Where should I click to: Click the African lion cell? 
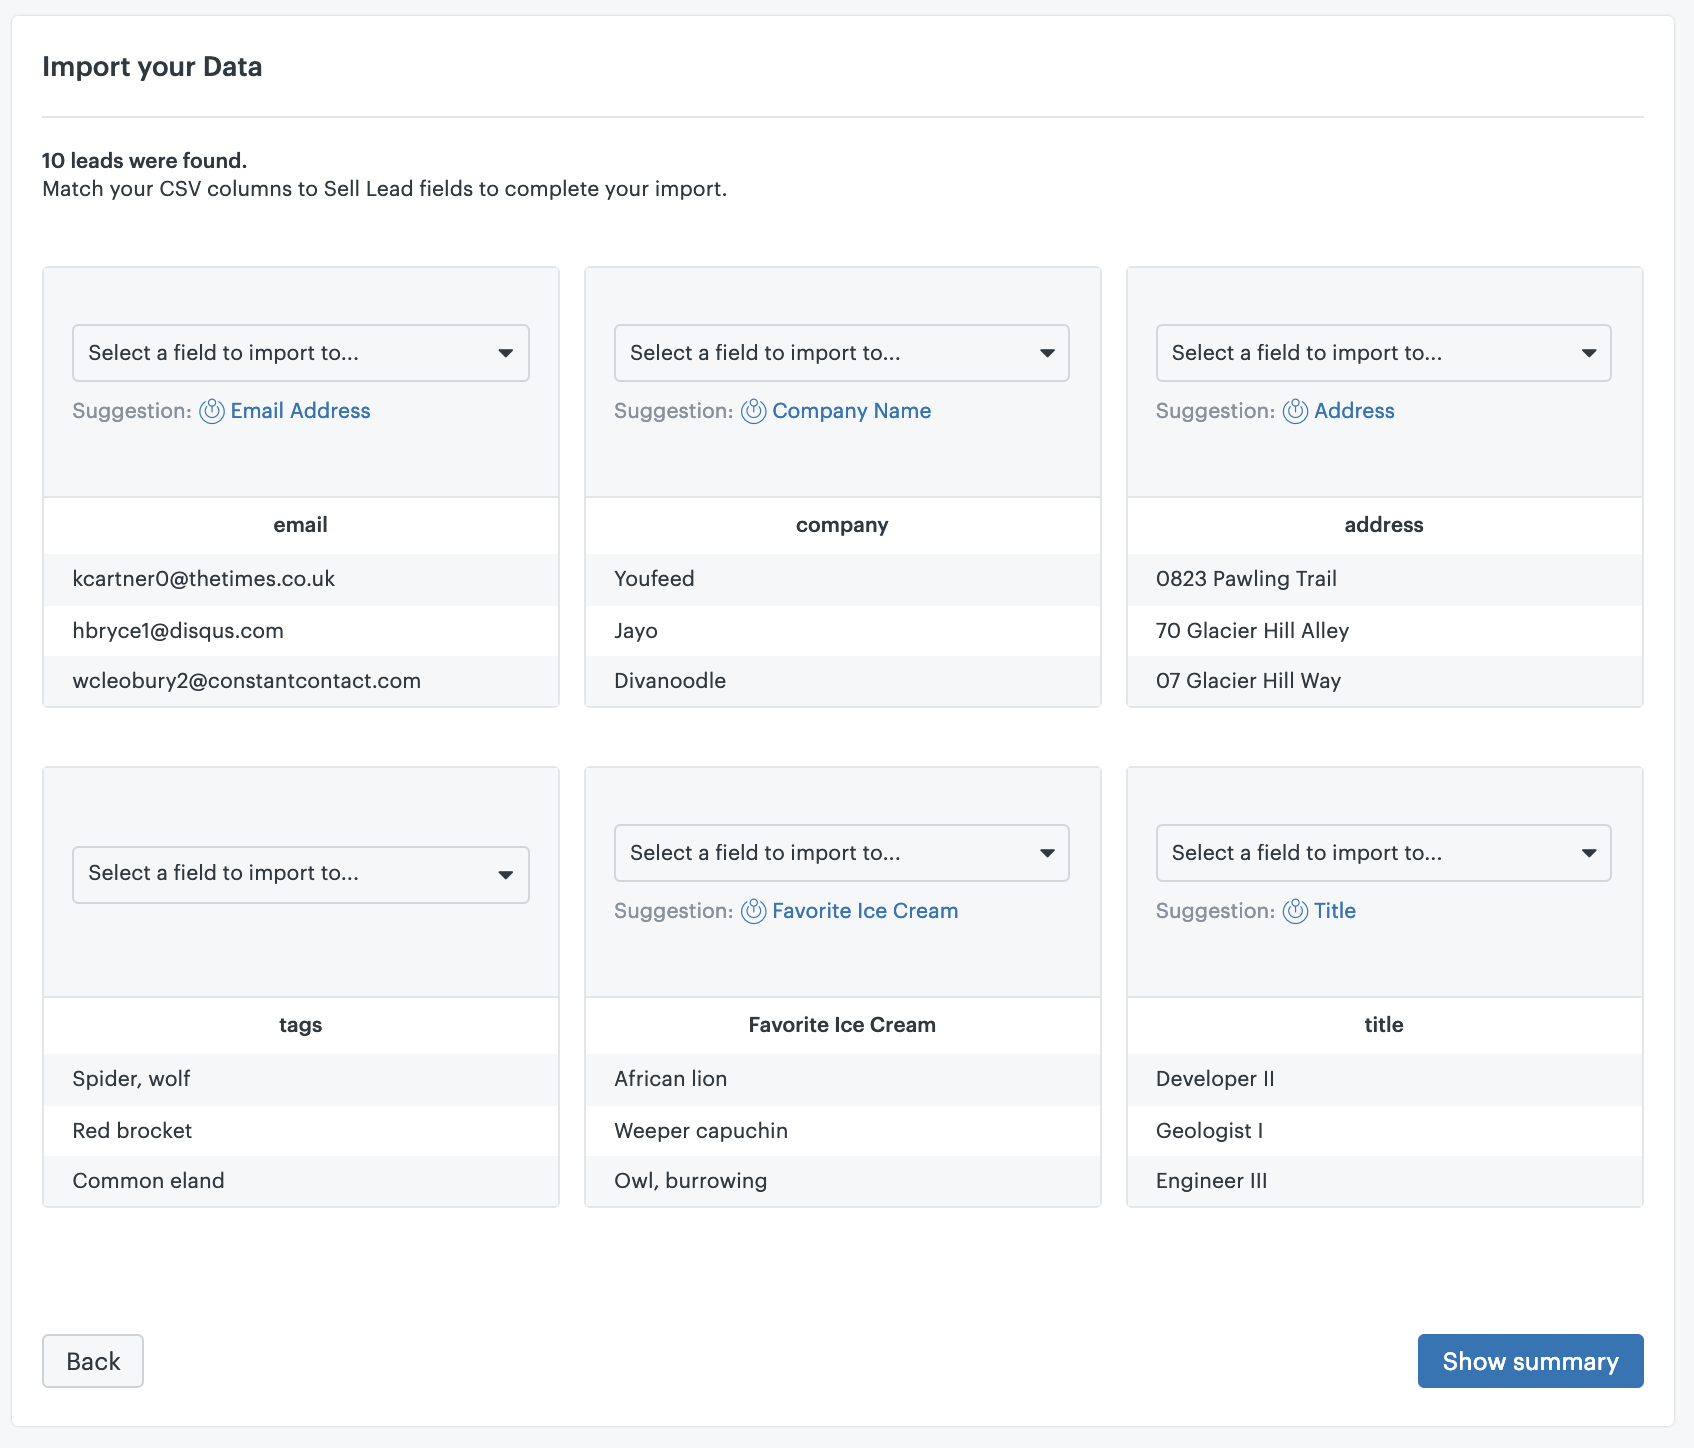[x=842, y=1079]
